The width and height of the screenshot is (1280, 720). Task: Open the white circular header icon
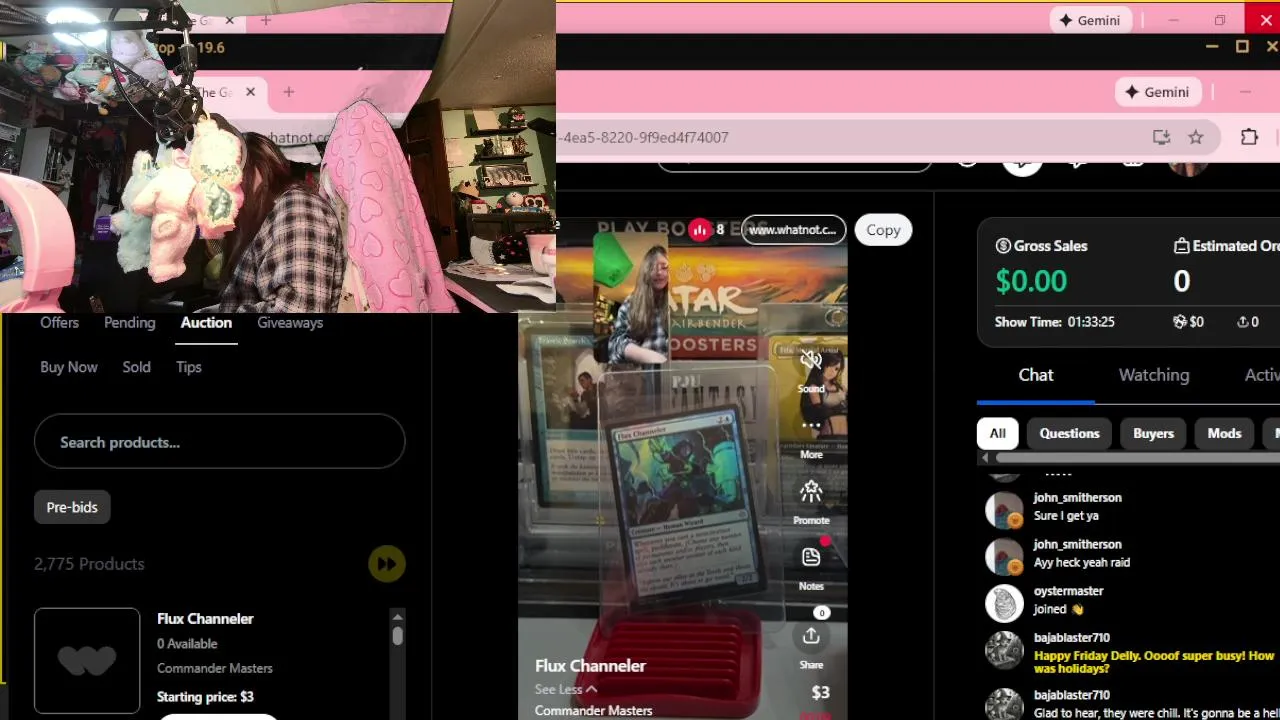pos(1022,166)
